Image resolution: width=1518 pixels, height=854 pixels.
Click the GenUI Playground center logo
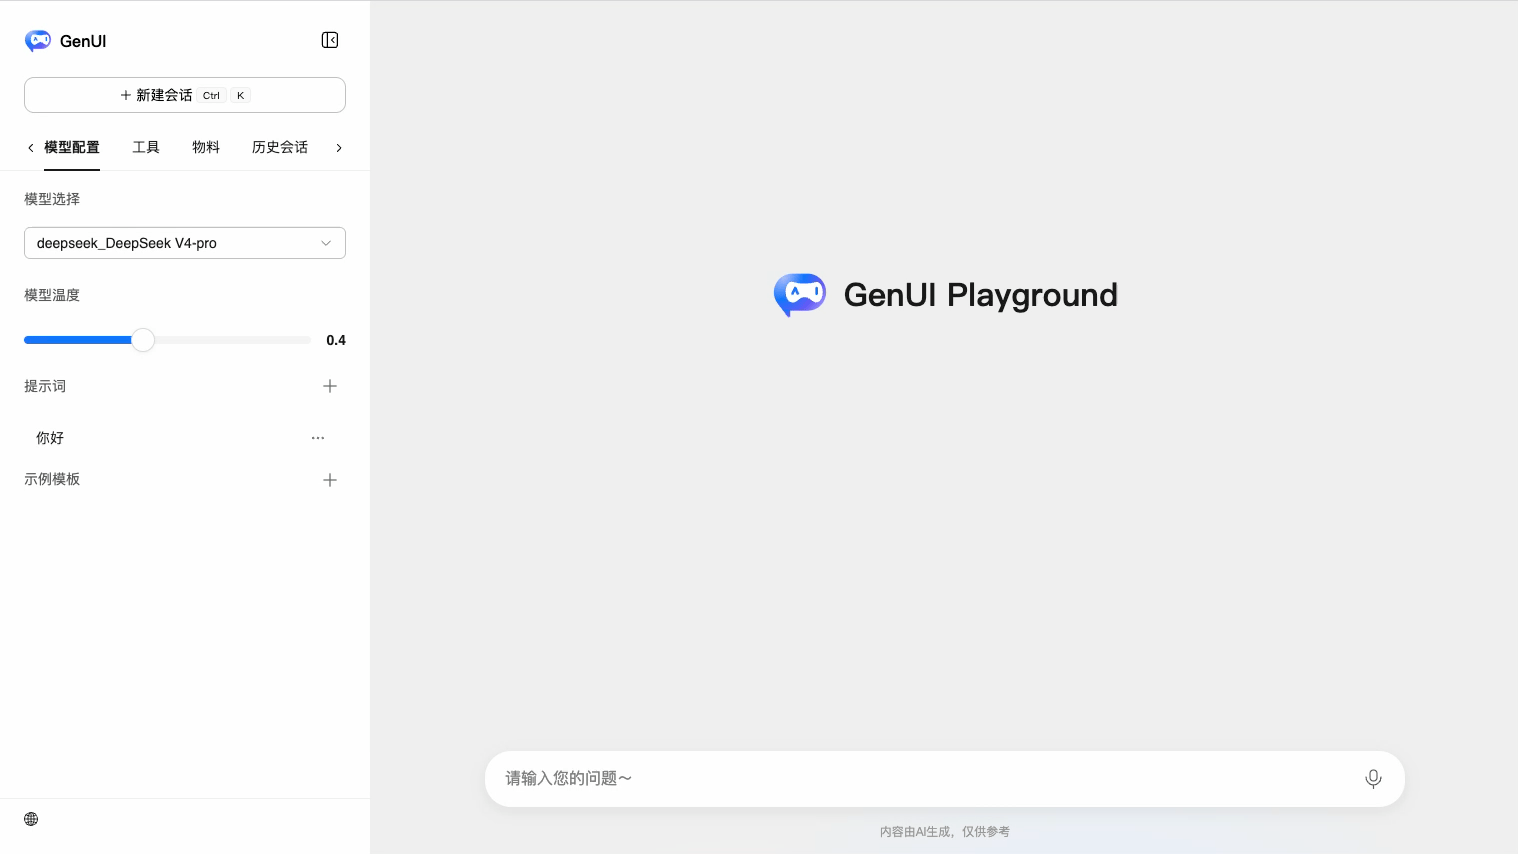[800, 295]
